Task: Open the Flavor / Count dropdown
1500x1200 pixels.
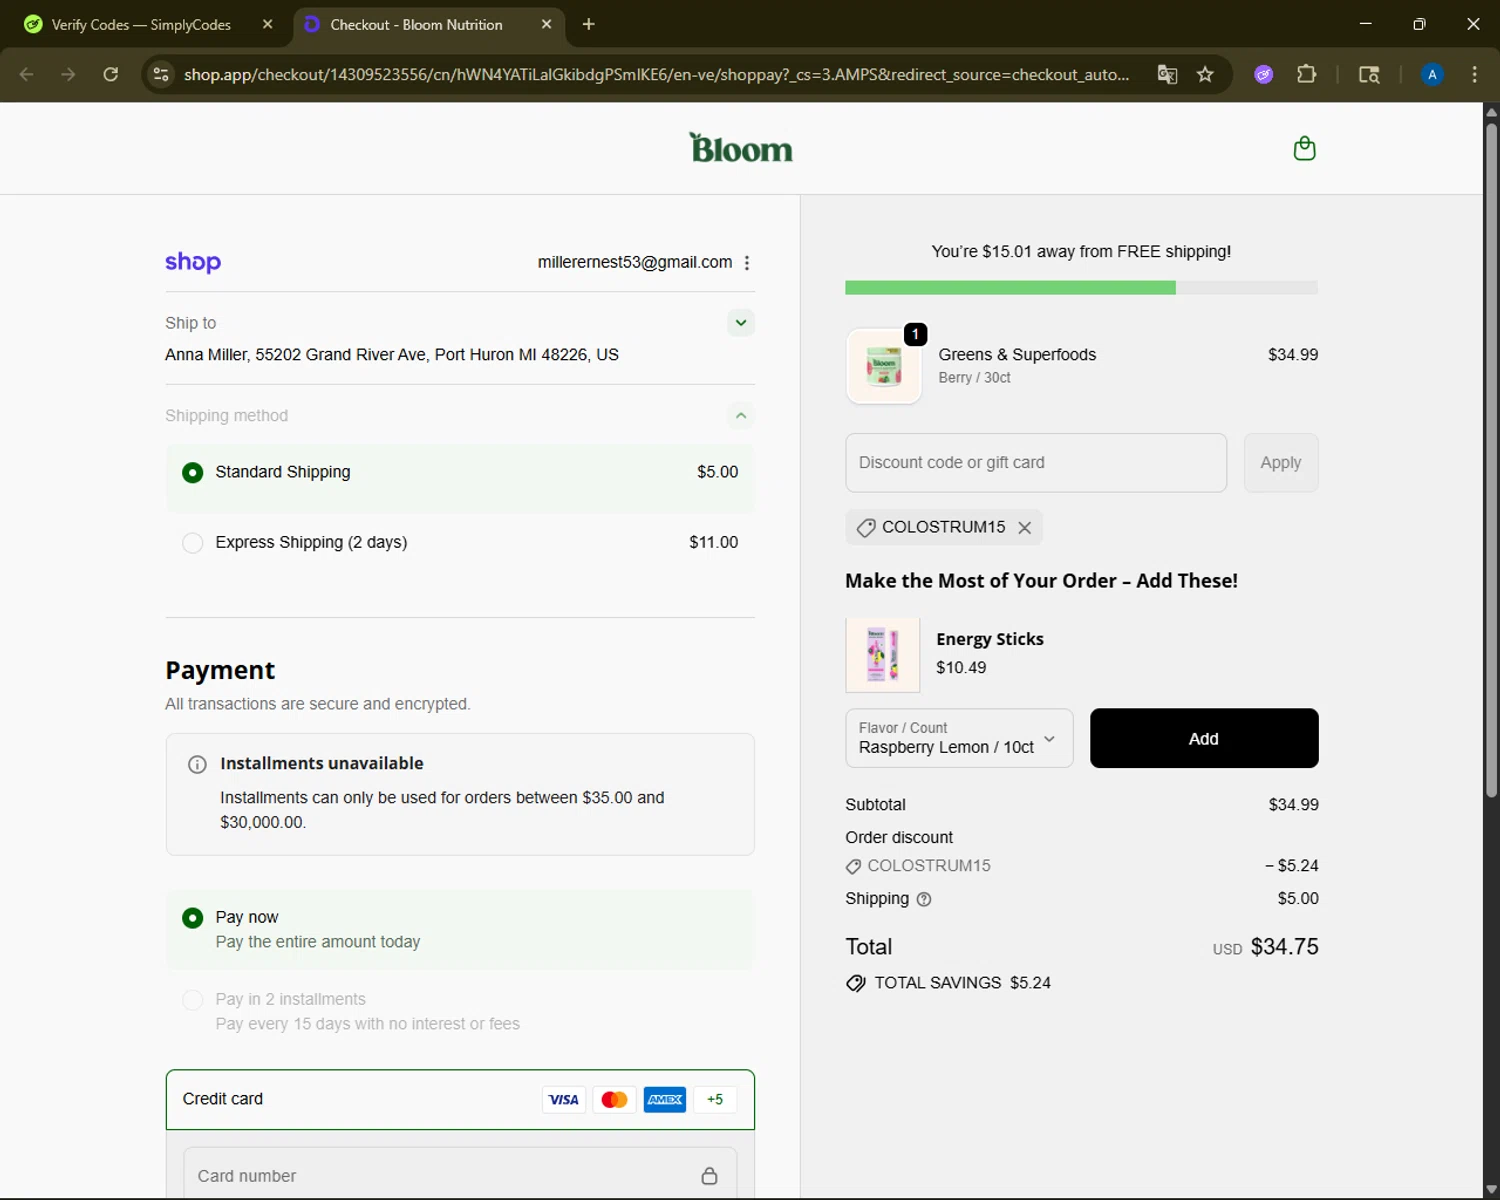Action: [958, 738]
